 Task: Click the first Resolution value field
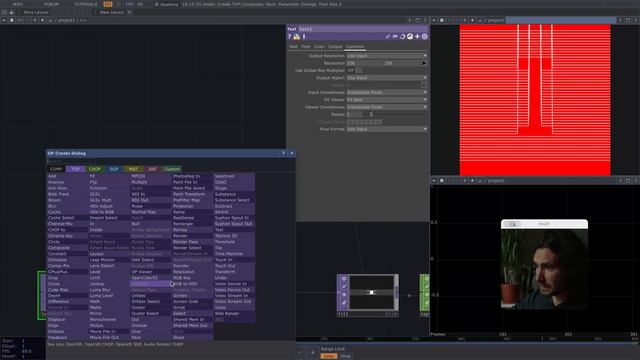pos(364,63)
